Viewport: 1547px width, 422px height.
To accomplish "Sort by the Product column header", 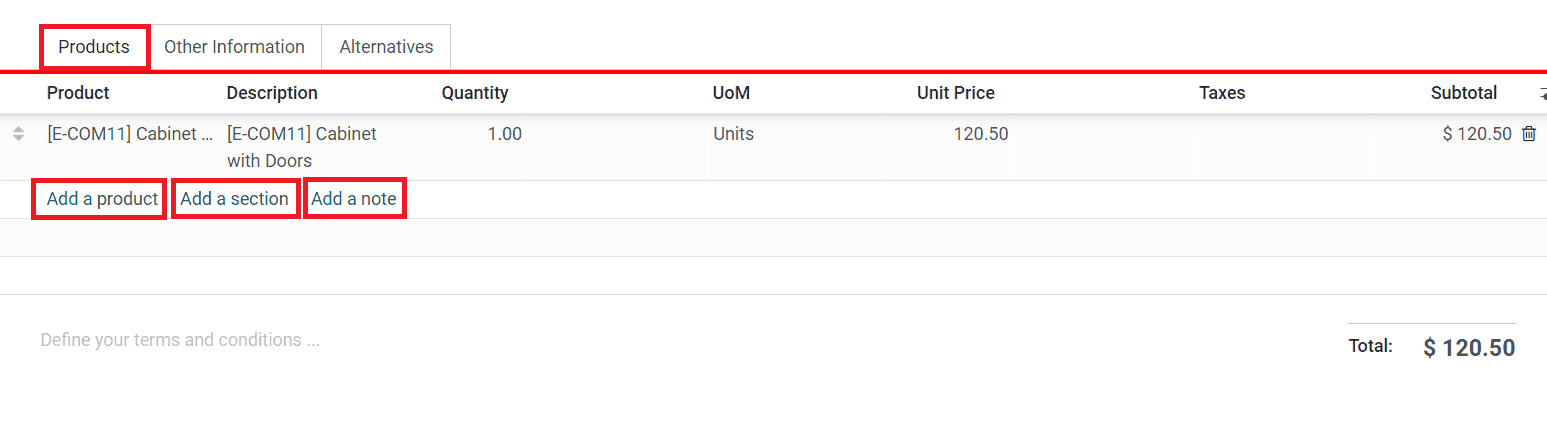I will coord(78,93).
